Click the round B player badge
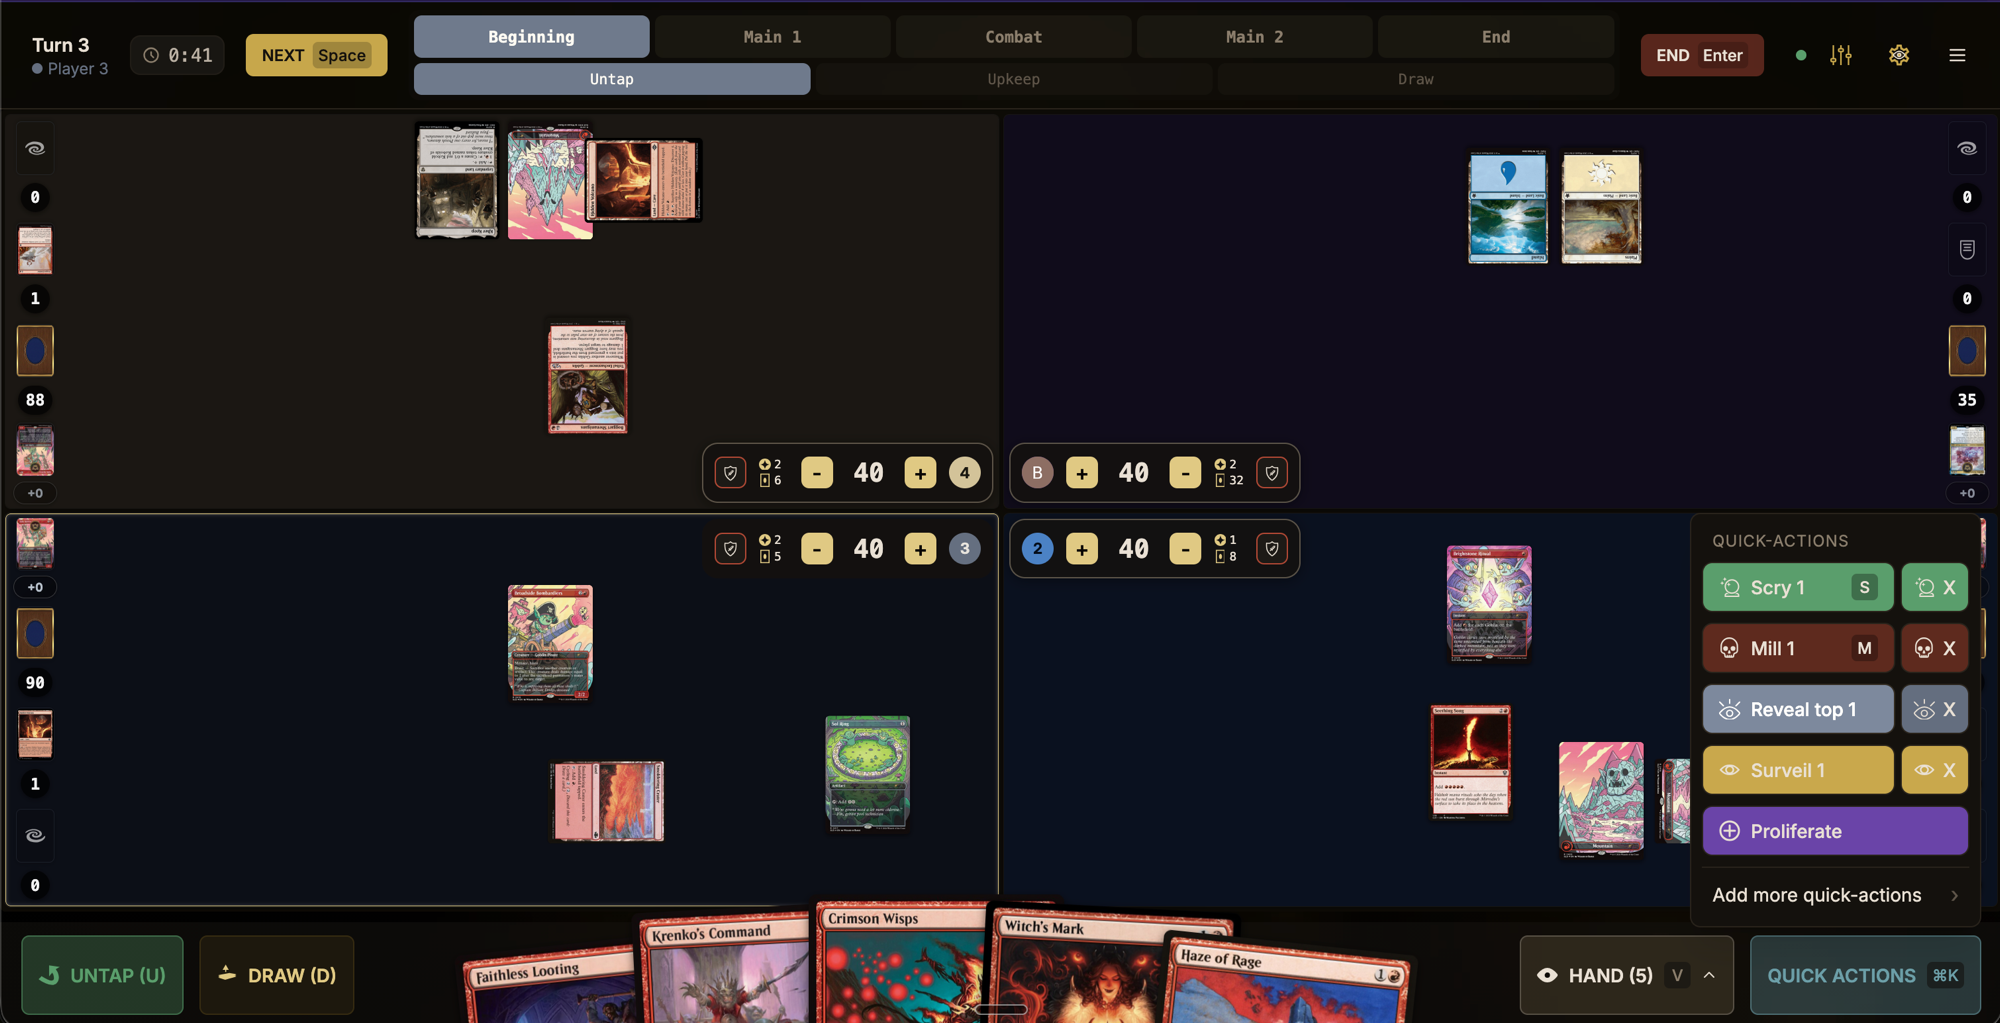This screenshot has width=2000, height=1023. click(1038, 473)
